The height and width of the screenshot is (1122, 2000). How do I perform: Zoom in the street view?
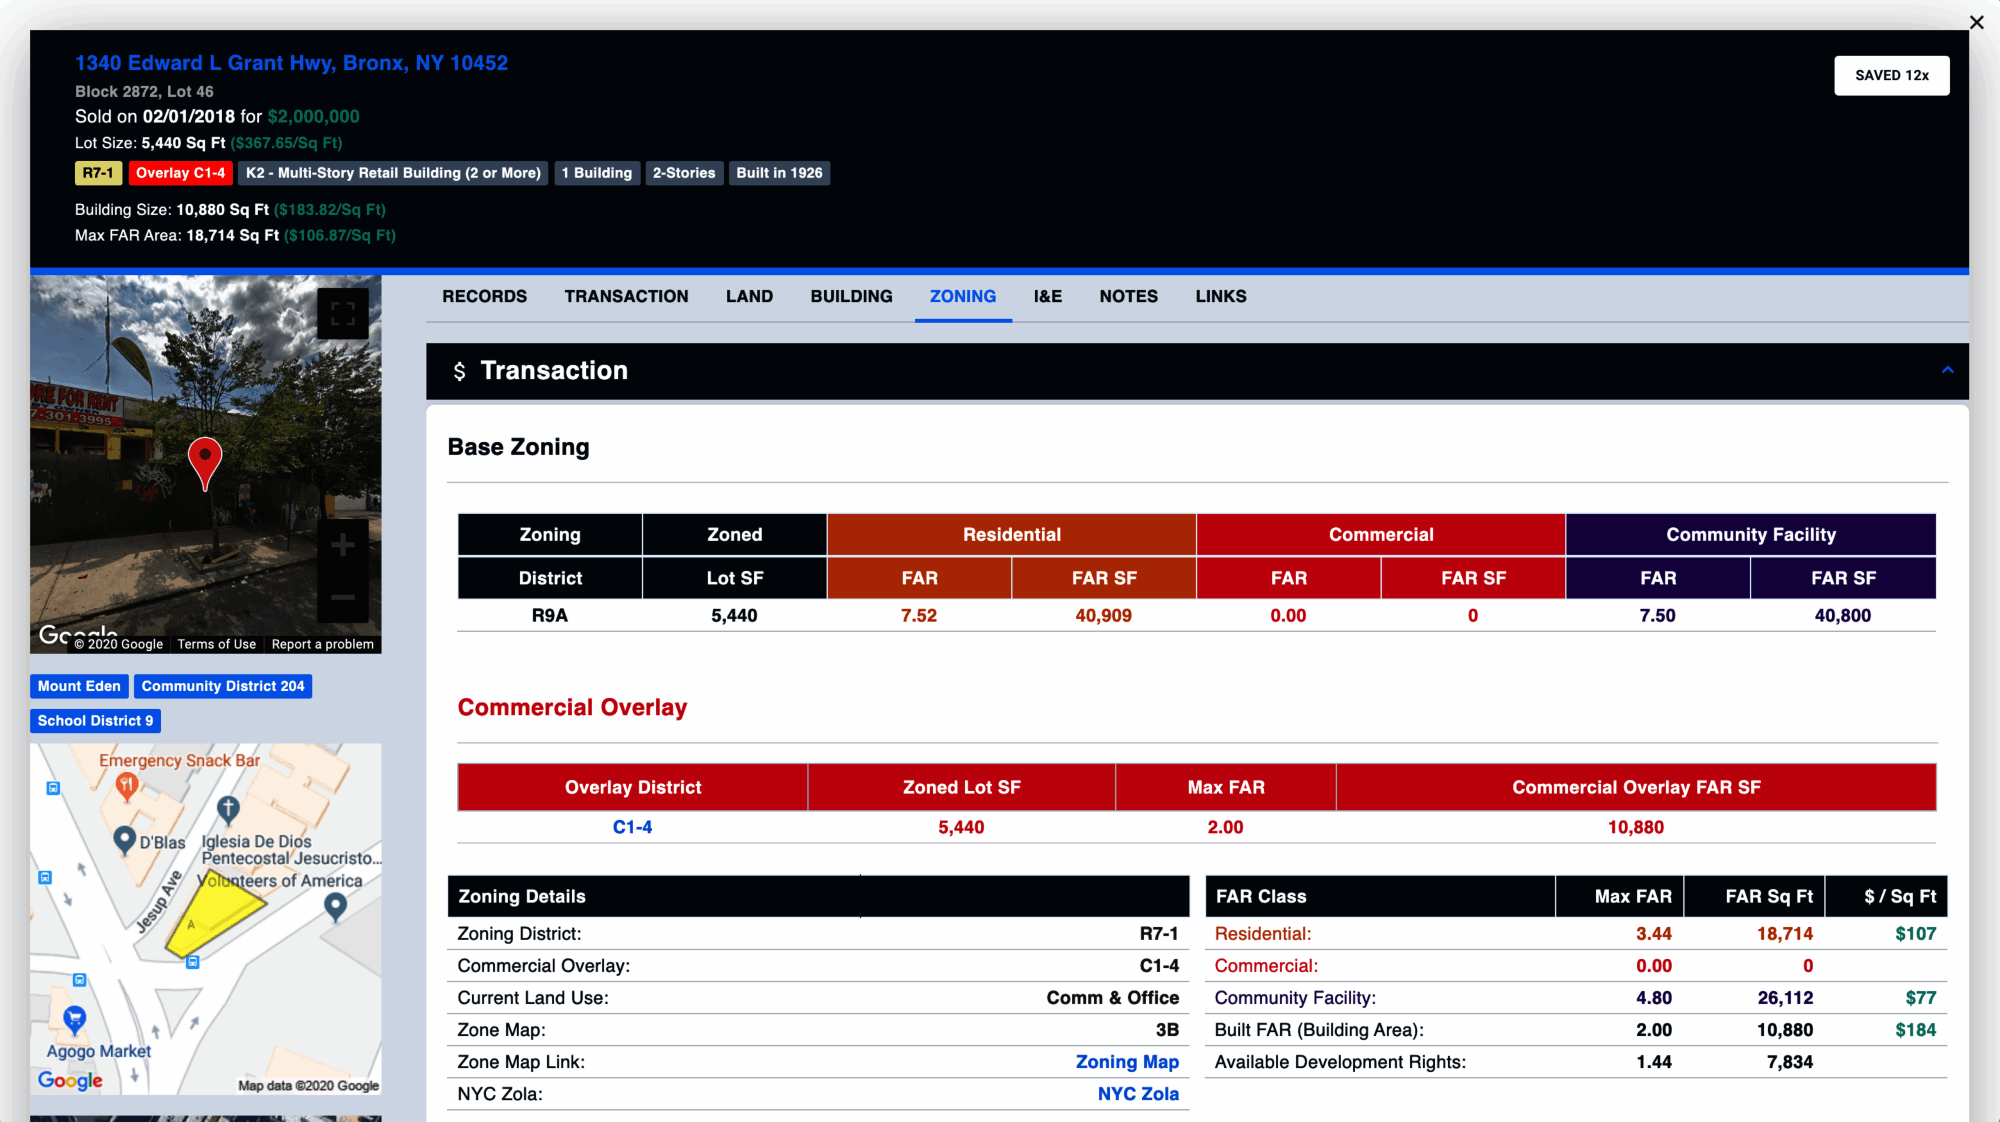[x=343, y=545]
